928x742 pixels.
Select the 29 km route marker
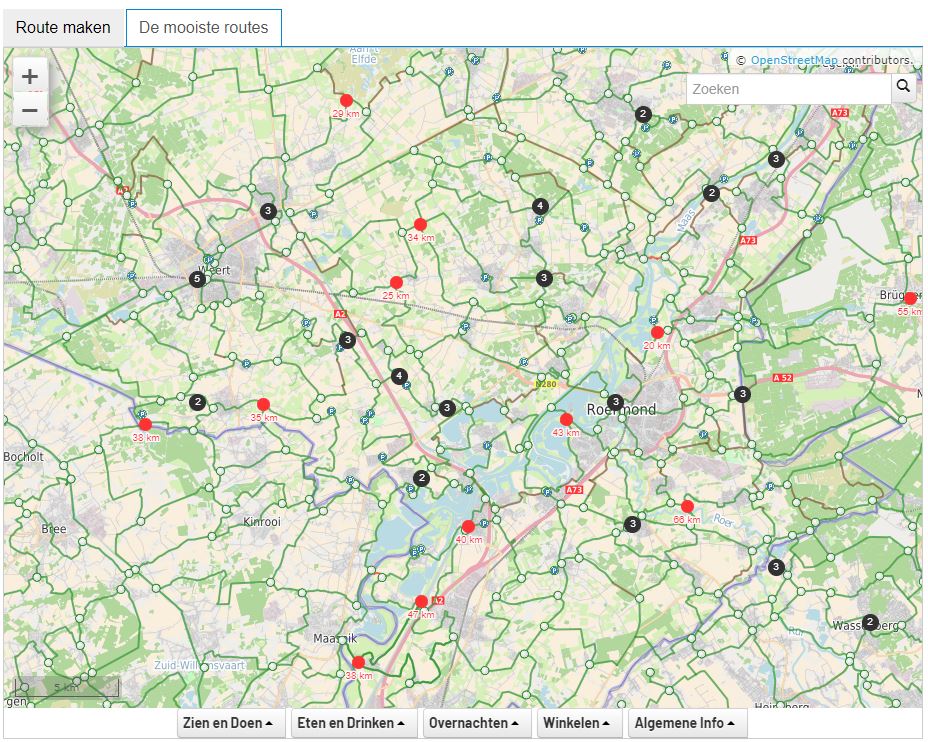(346, 100)
